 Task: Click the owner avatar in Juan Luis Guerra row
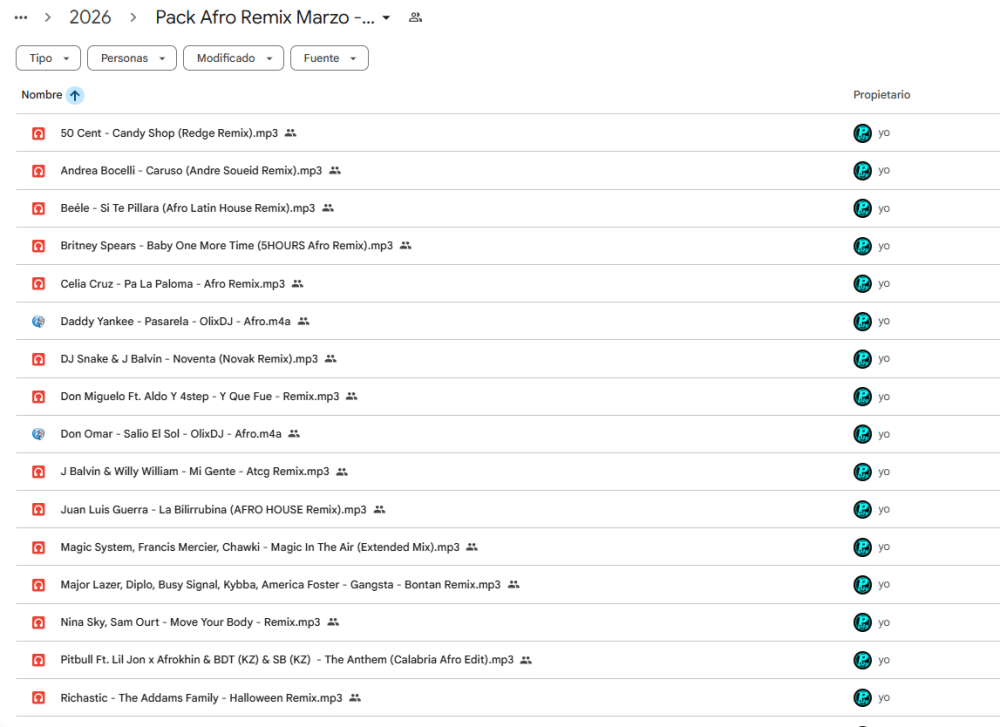point(862,509)
